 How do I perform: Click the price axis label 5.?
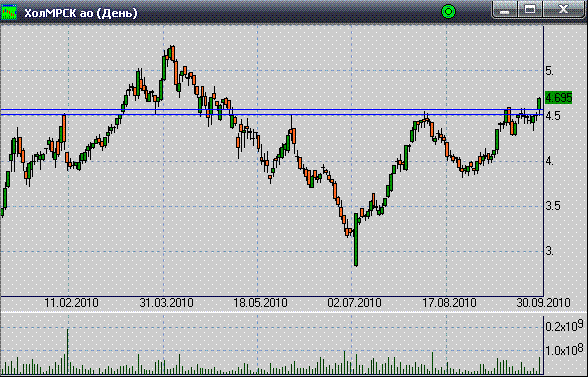coord(549,71)
